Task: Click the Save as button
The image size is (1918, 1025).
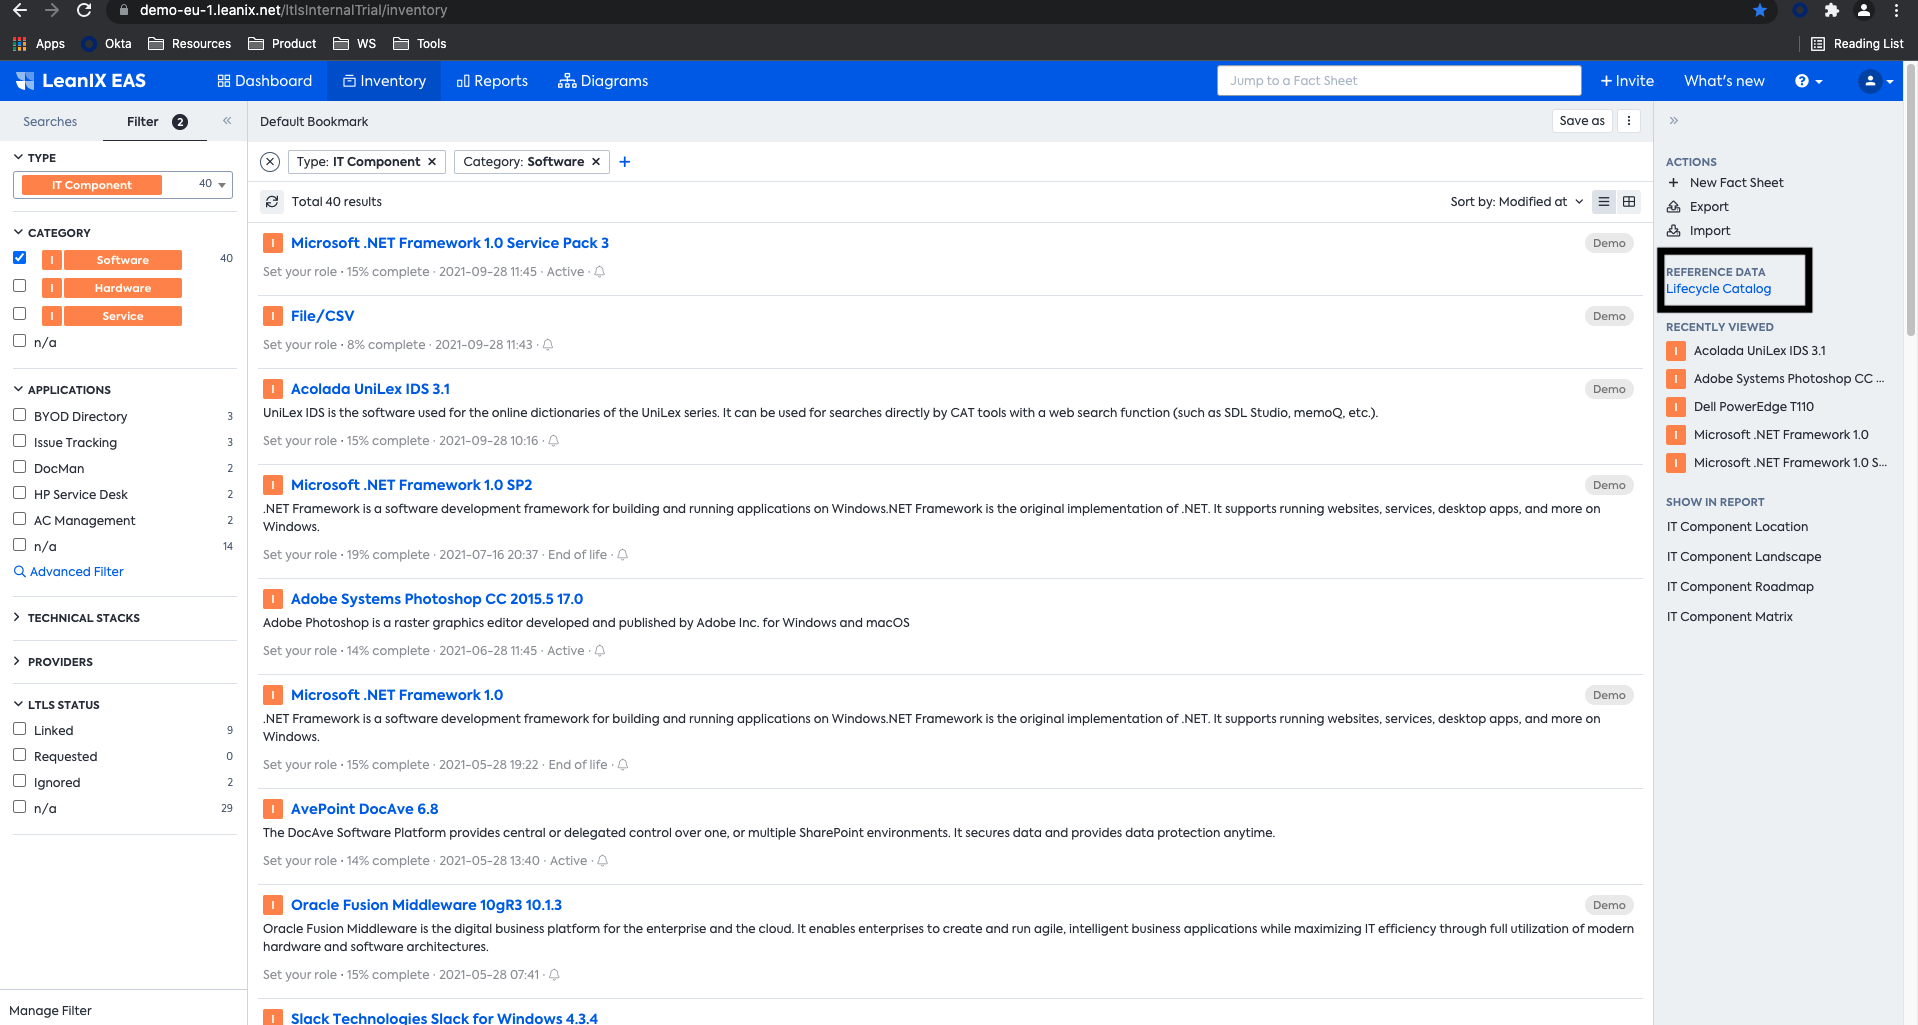Action: 1582,121
